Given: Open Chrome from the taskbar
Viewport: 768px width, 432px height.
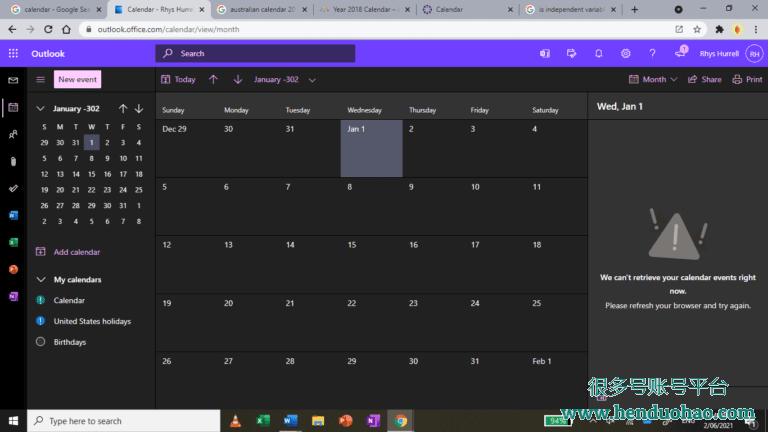Looking at the screenshot, I should click(x=401, y=421).
